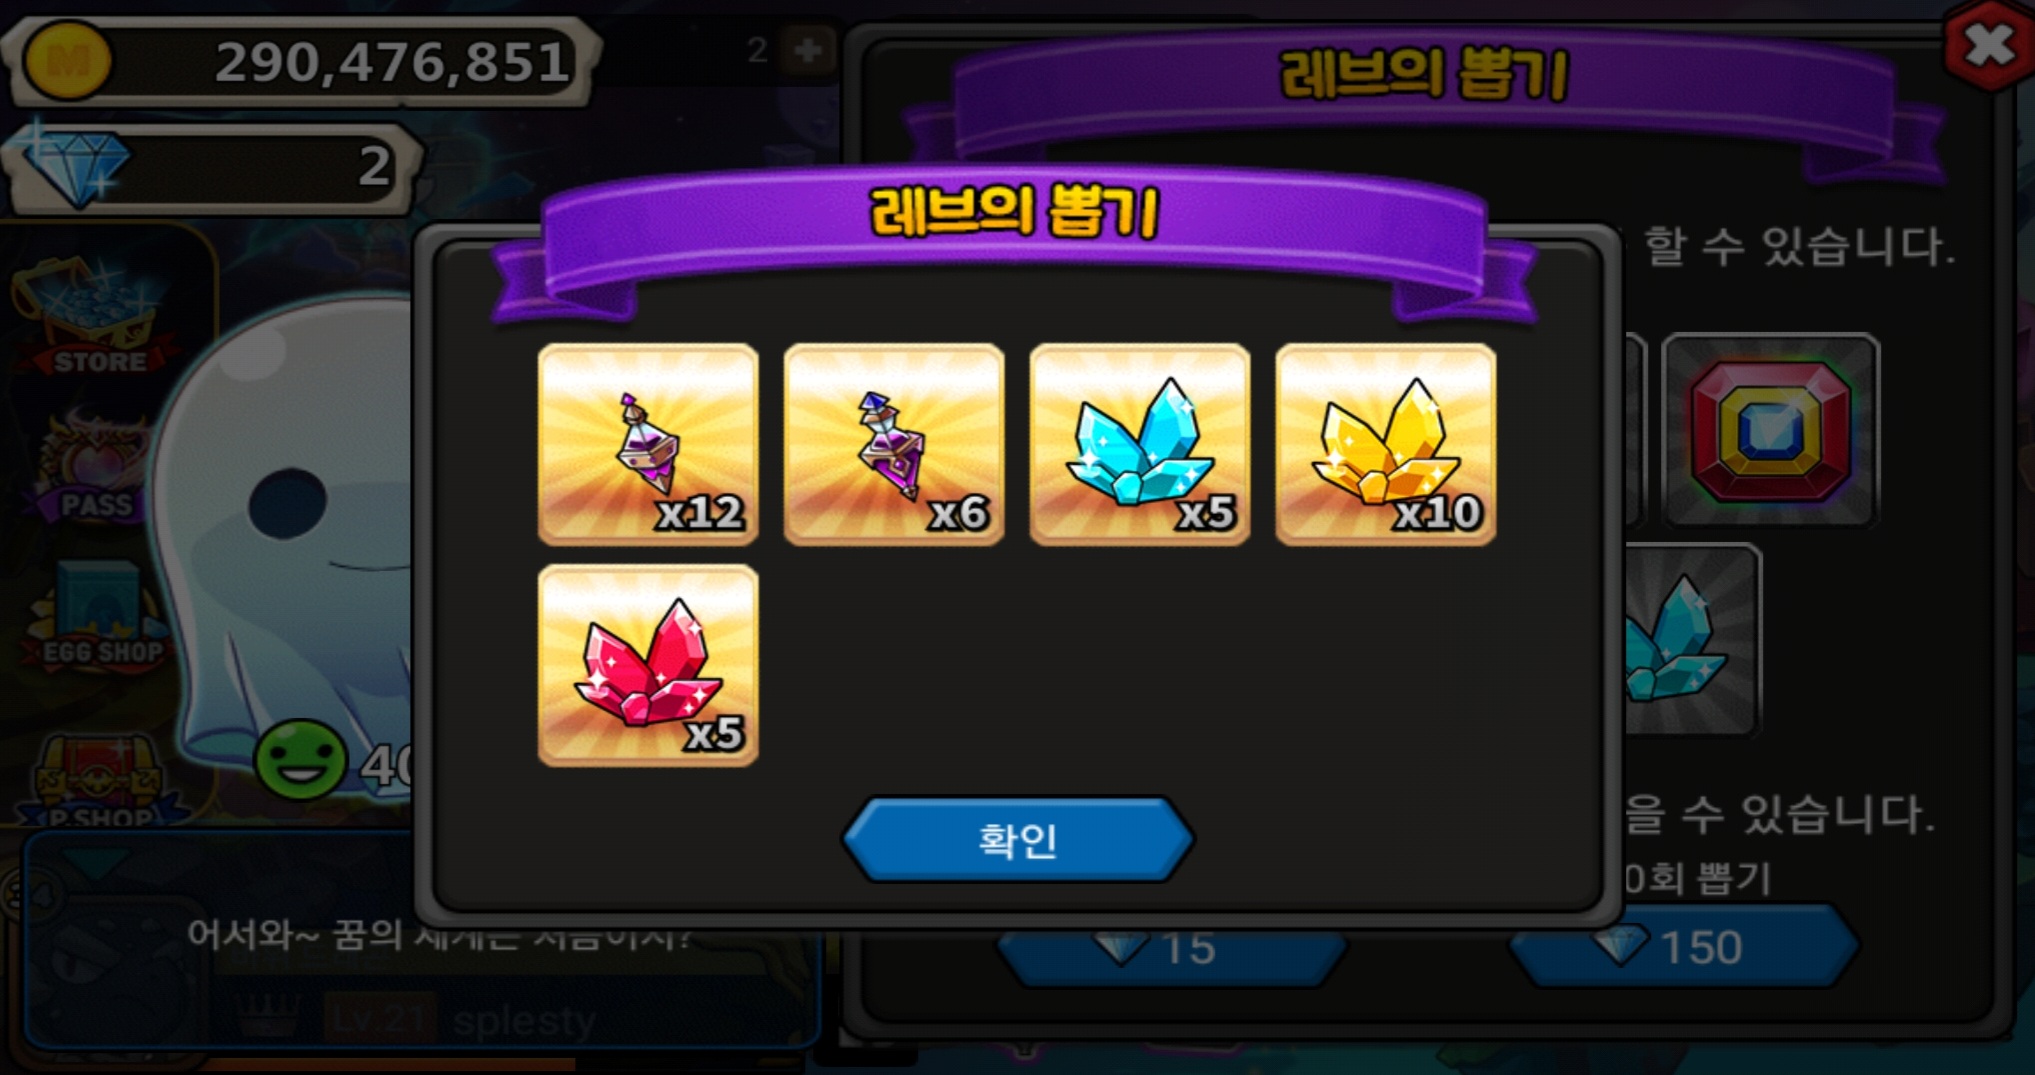Tap the blue crystal x5 reward
This screenshot has height=1075, width=2035.
point(1140,444)
